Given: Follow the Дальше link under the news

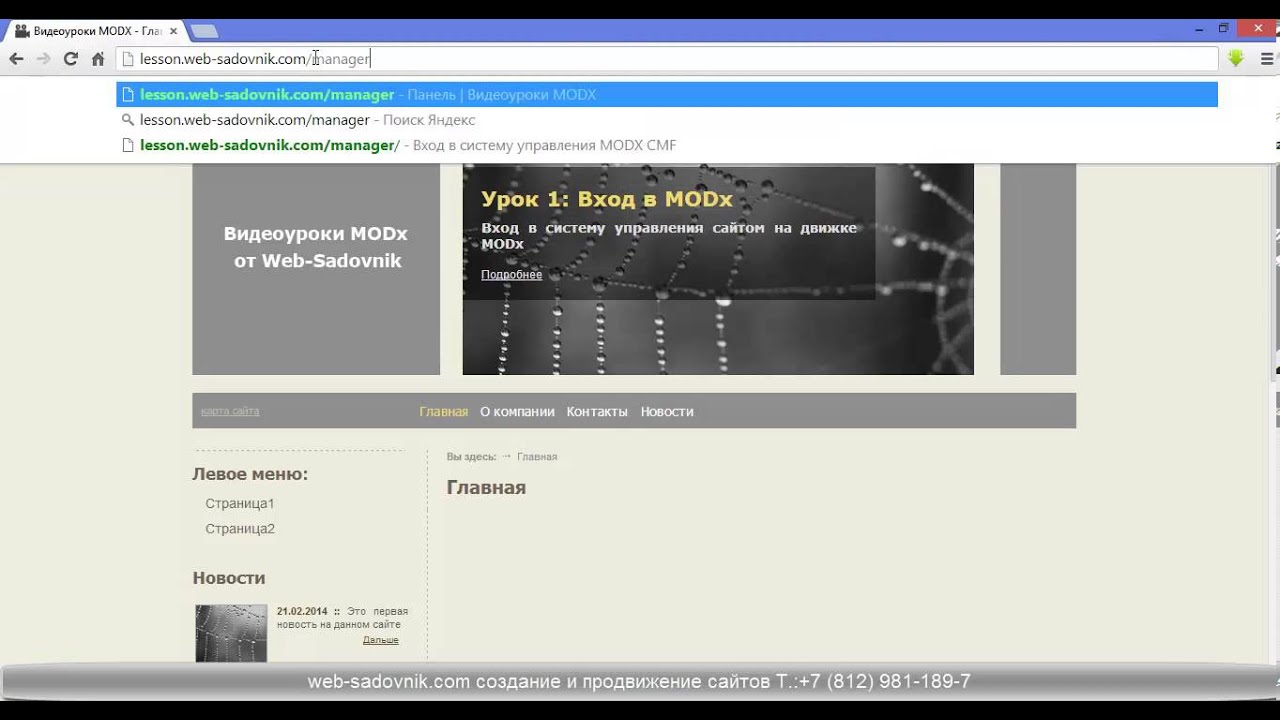Looking at the screenshot, I should pyautogui.click(x=380, y=640).
